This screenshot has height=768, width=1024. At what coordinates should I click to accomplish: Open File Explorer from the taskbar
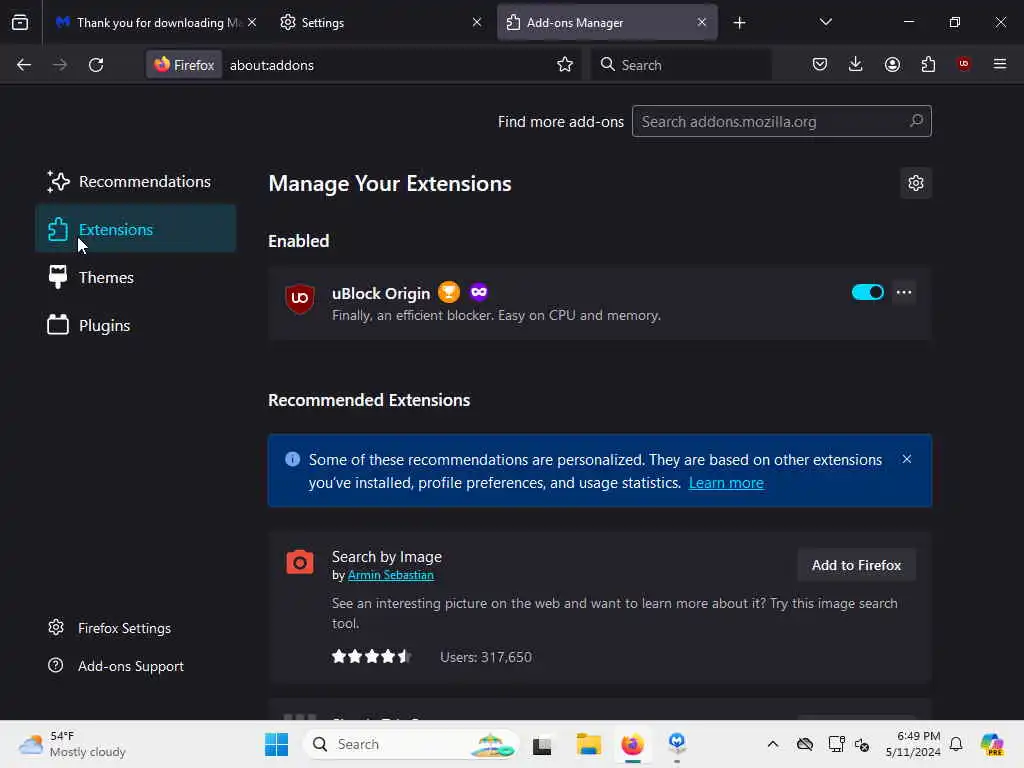click(588, 744)
